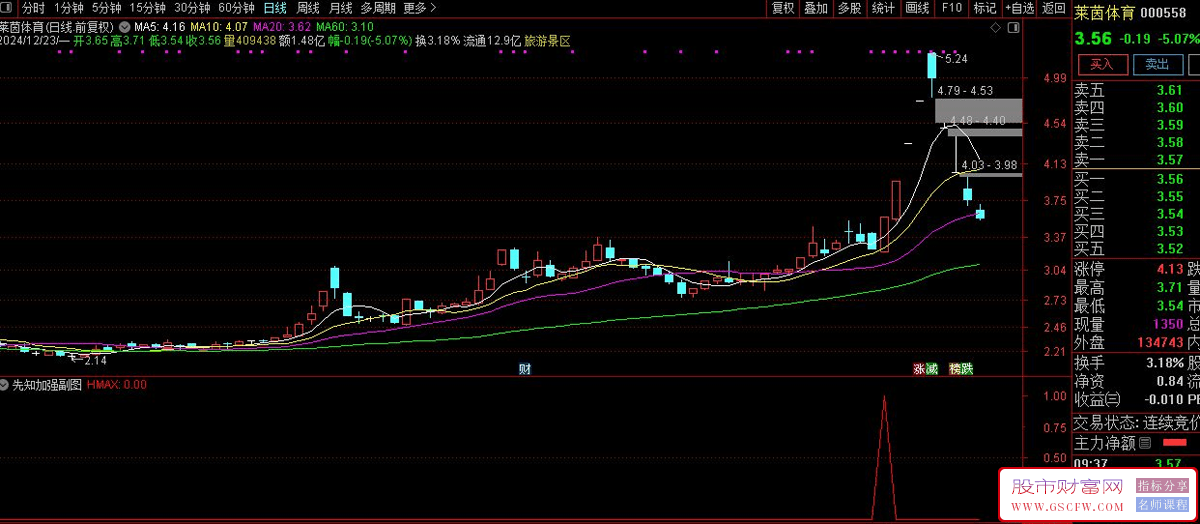1200x524 pixels.
Task: Switch to the 15分钟 chart
Action: point(147,8)
